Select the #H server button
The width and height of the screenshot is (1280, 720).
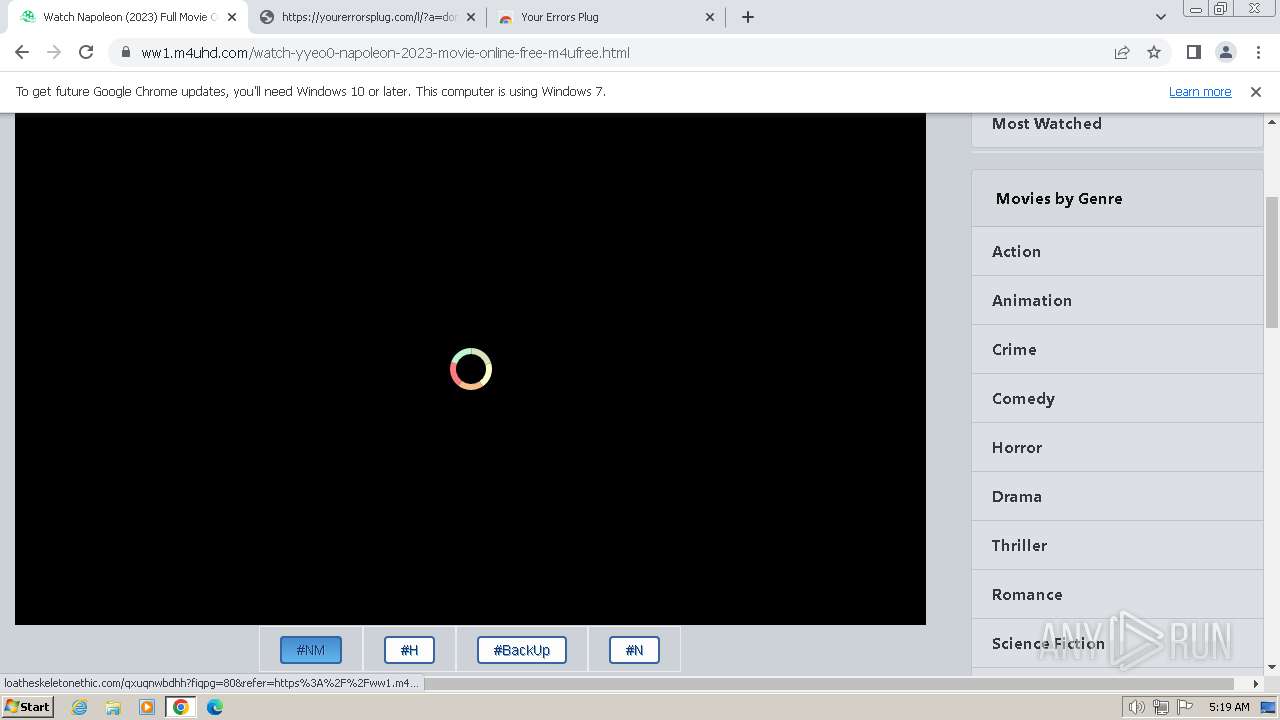pos(409,650)
